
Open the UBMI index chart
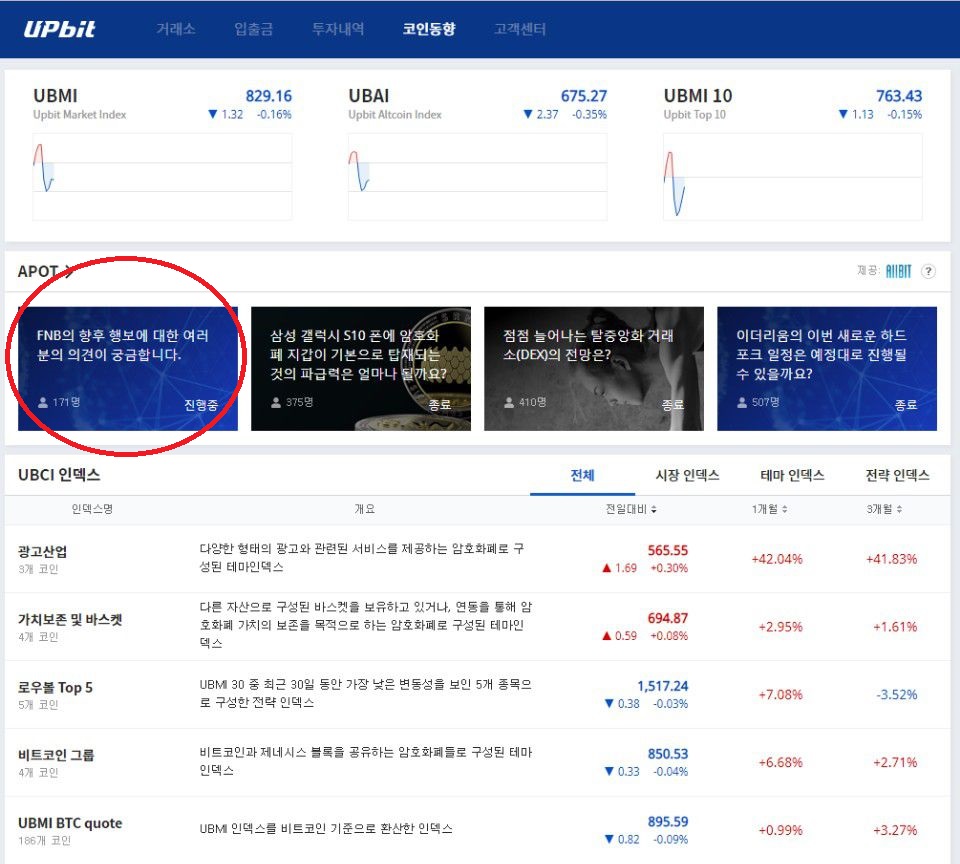point(162,177)
